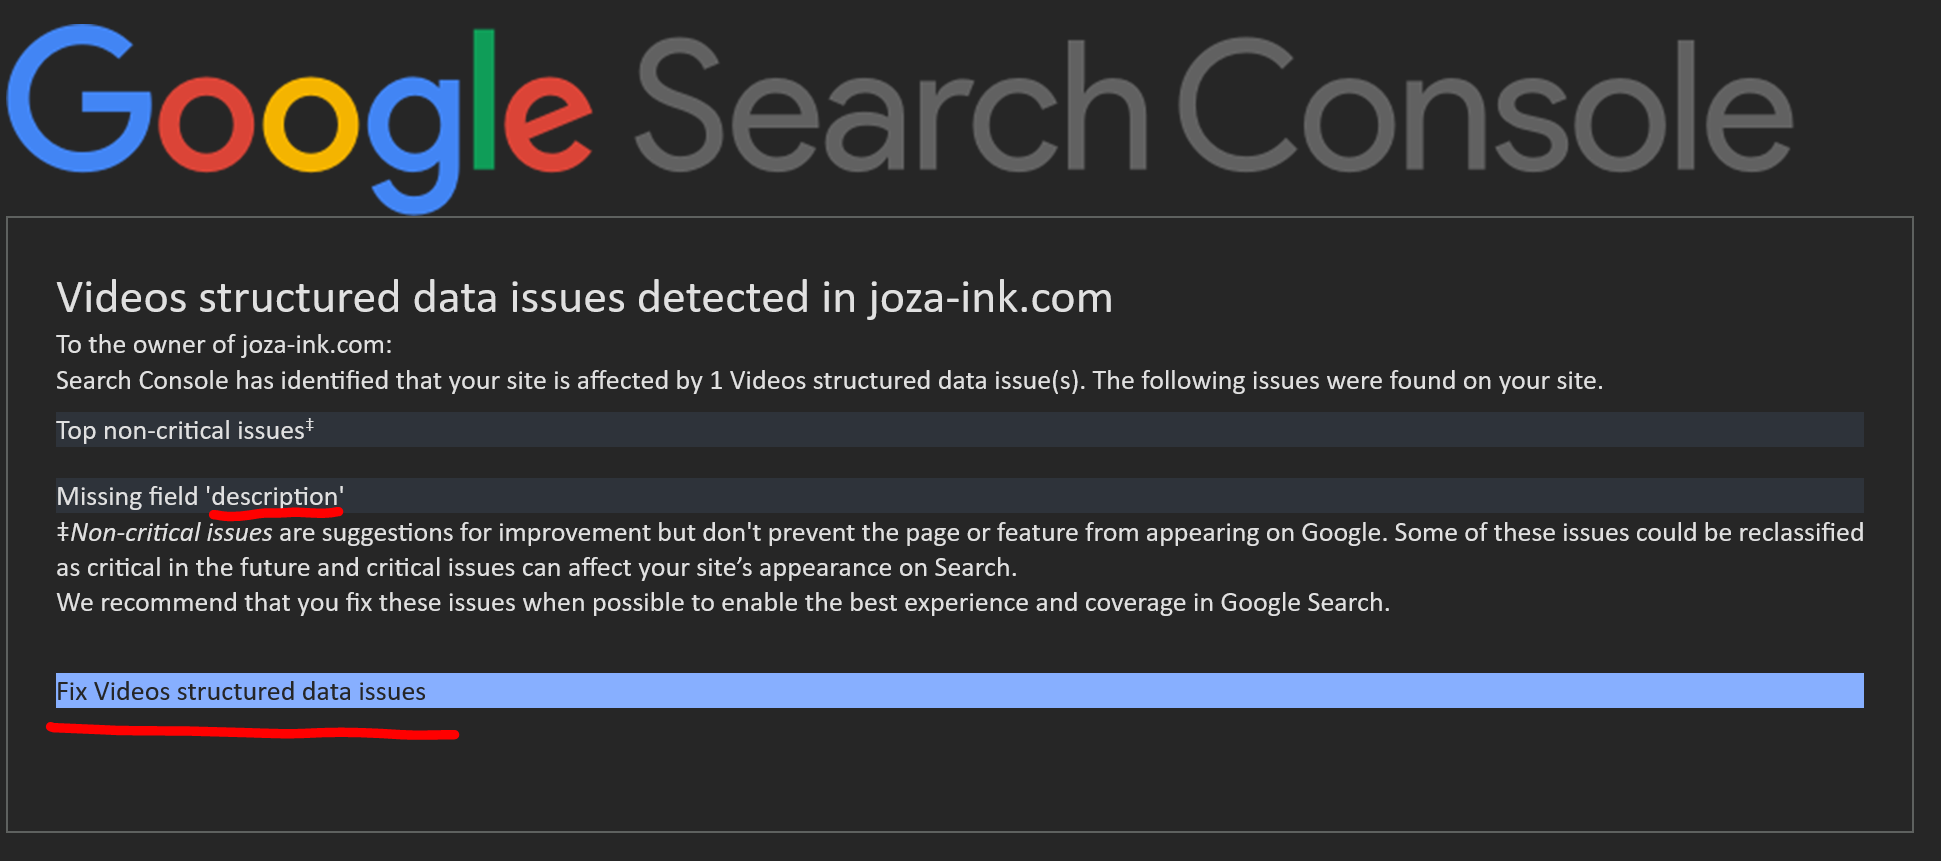Click the italic 'Non-critical issues' footnote text

[x=172, y=533]
